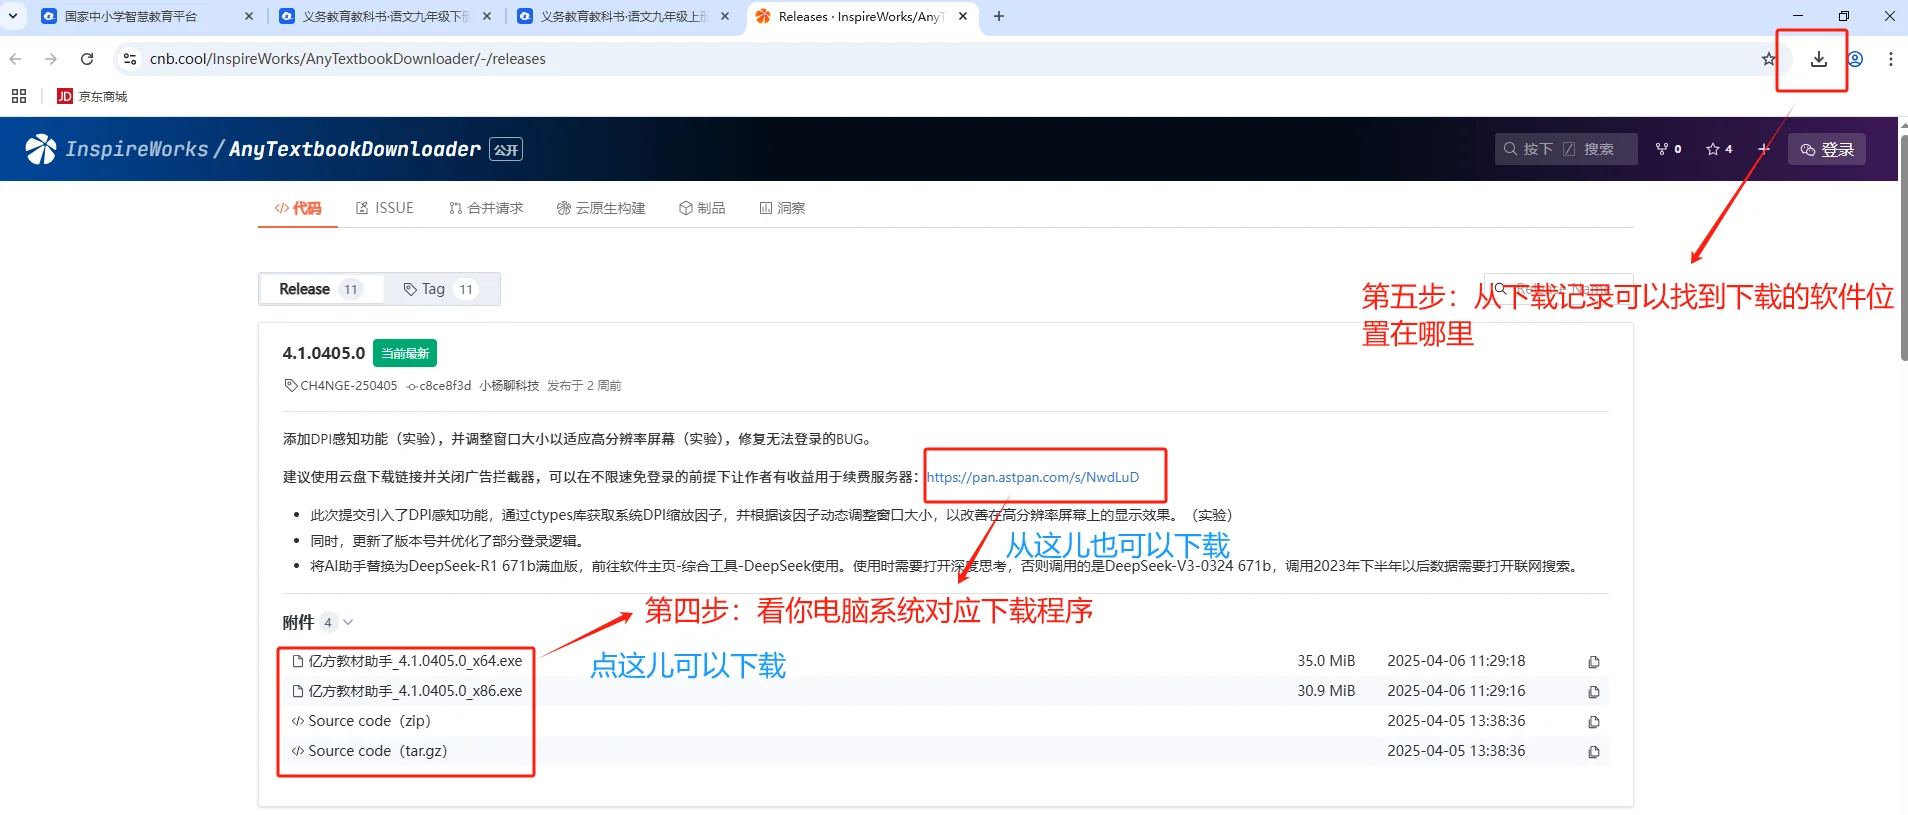Click the 登录 login button
Viewport: 1908px width, 815px height.
[x=1827, y=149]
